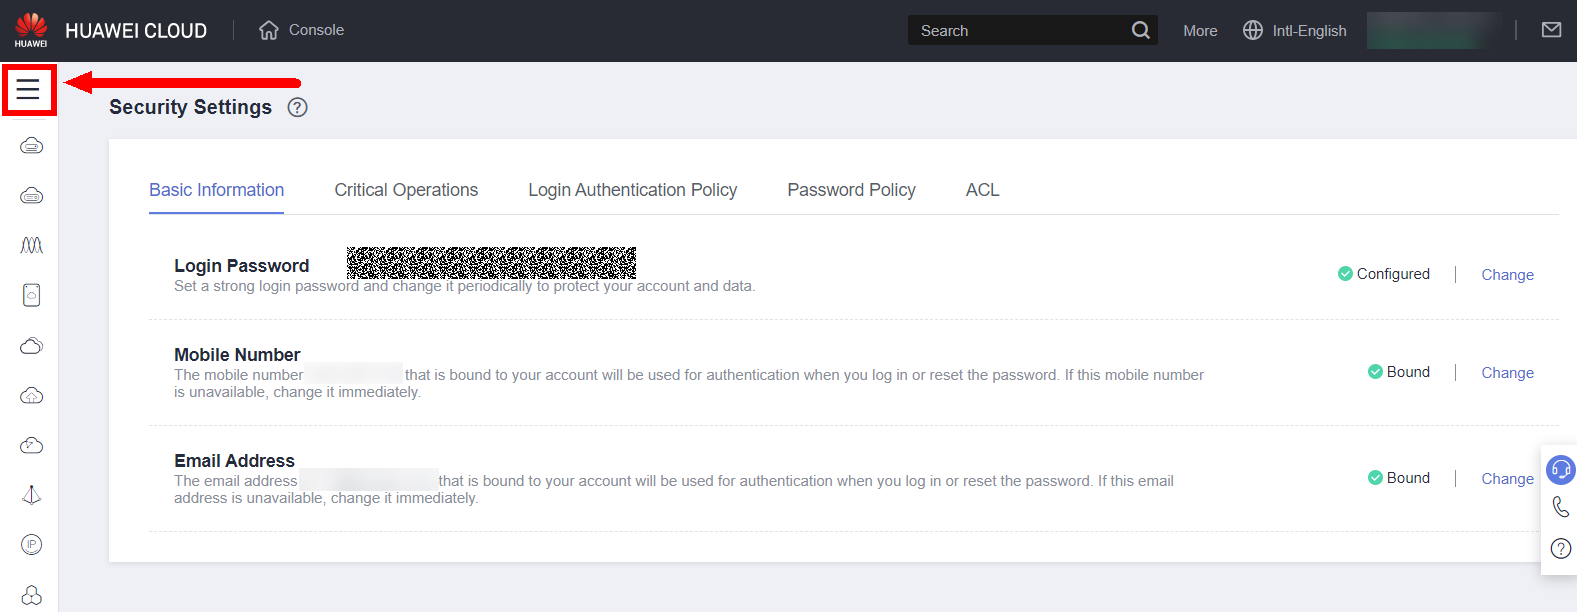Click help icon beside Security Settings

(297, 108)
